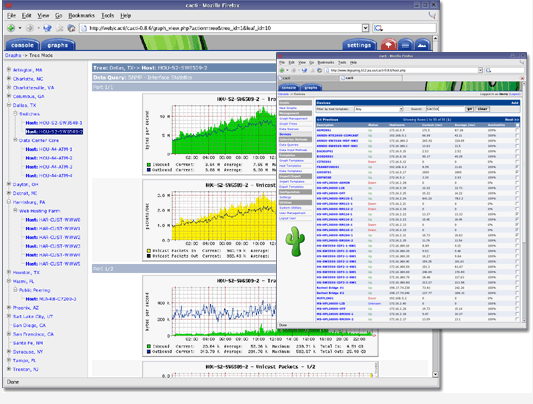Viewport: 533px width, 404px height.
Task: Click the Add link in the Devices header
Action: click(x=515, y=103)
